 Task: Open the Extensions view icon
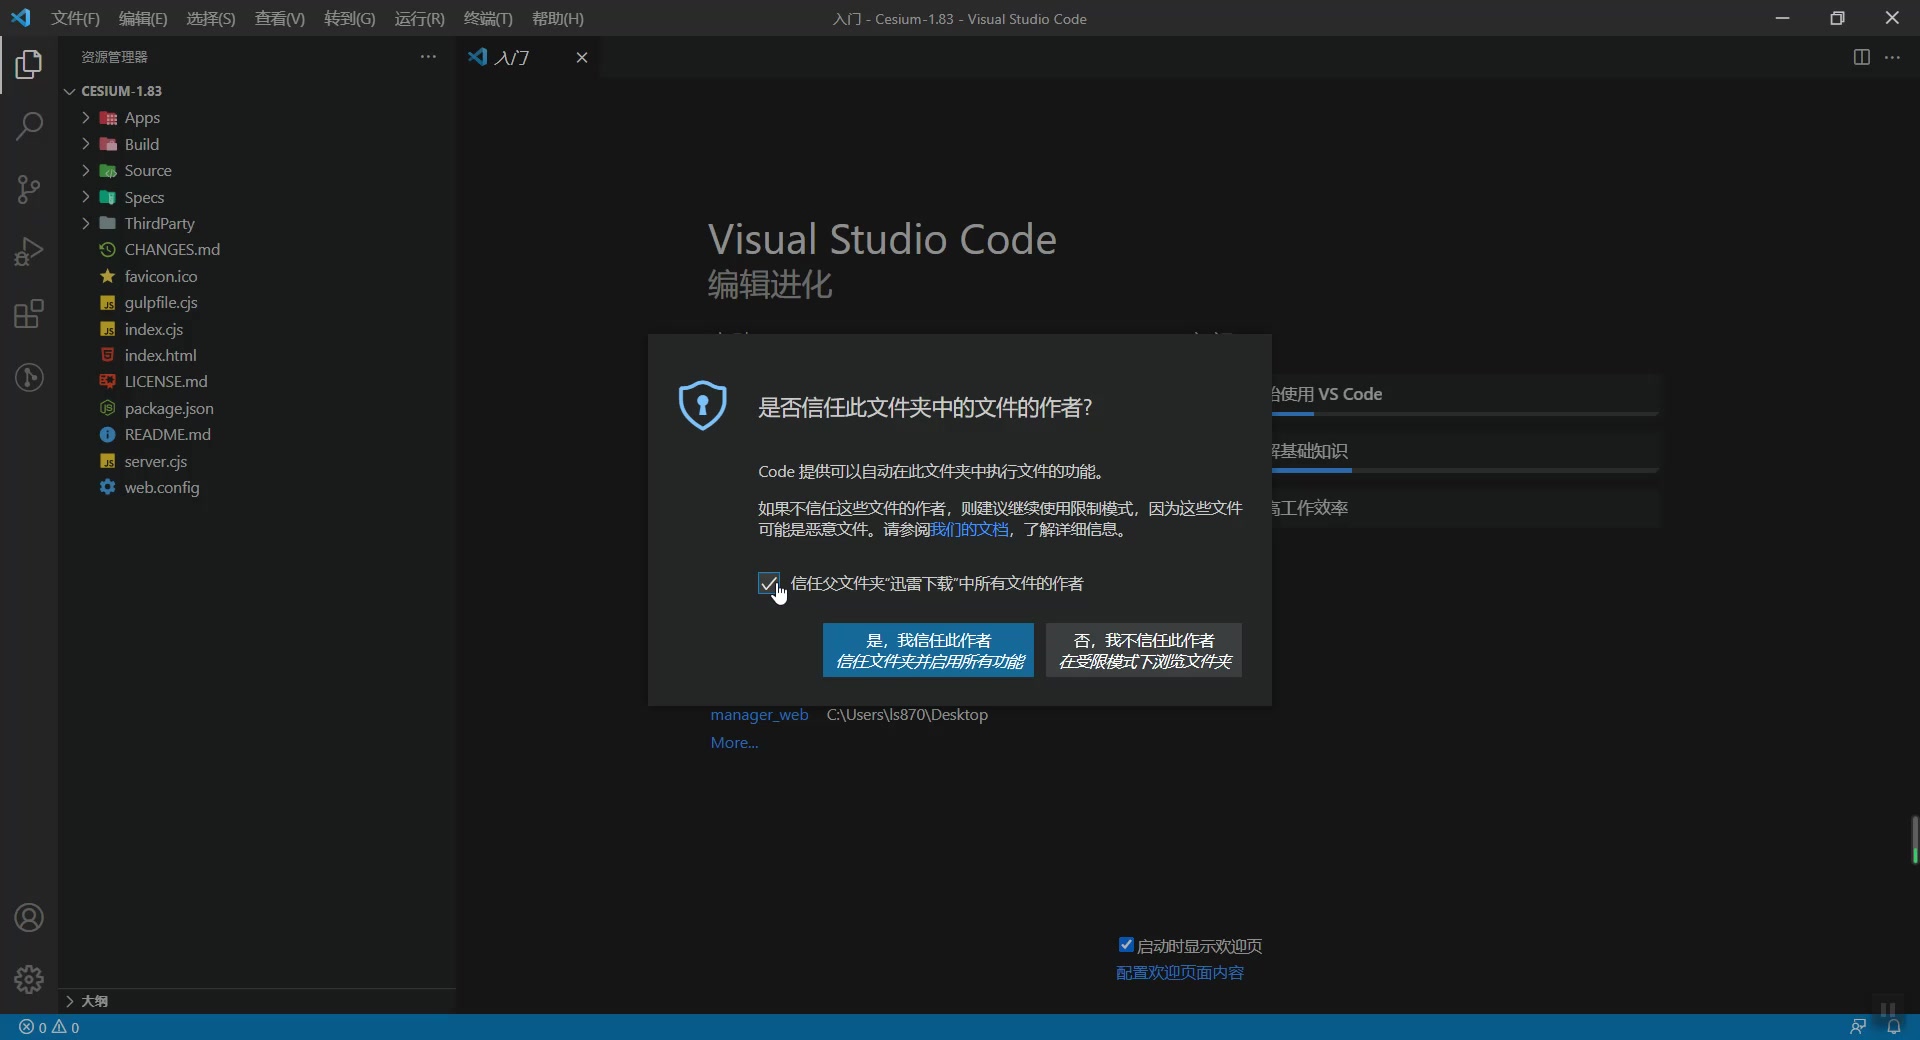pos(29,314)
